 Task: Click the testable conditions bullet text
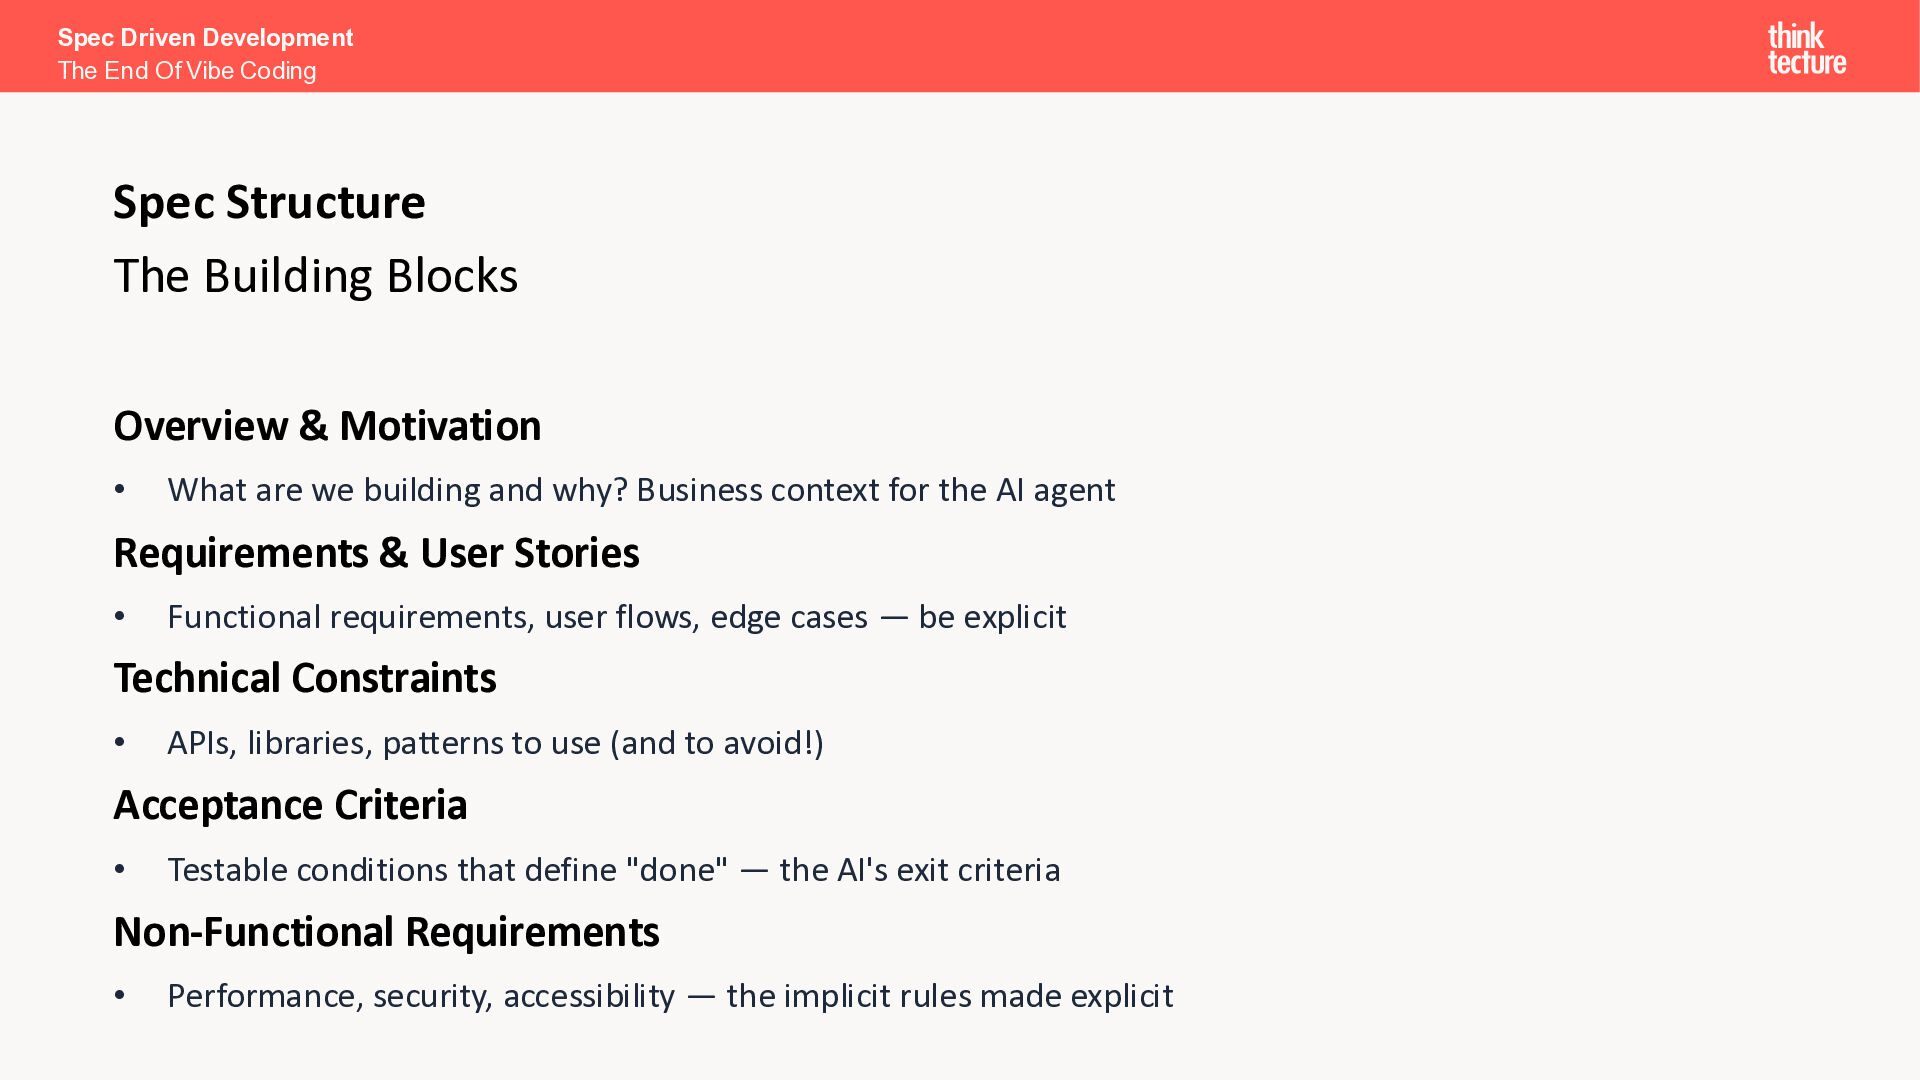pyautogui.click(x=613, y=870)
